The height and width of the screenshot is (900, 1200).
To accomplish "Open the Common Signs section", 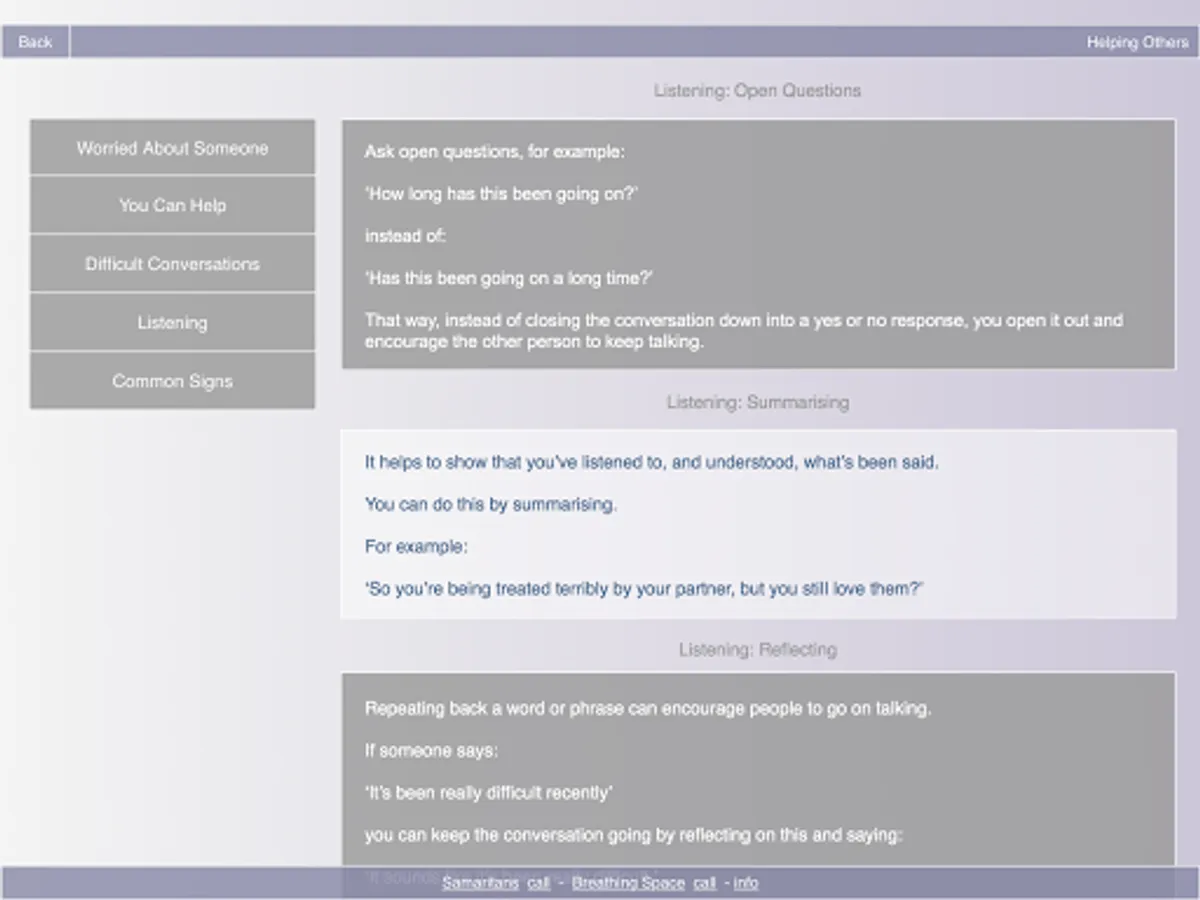I will [x=172, y=381].
